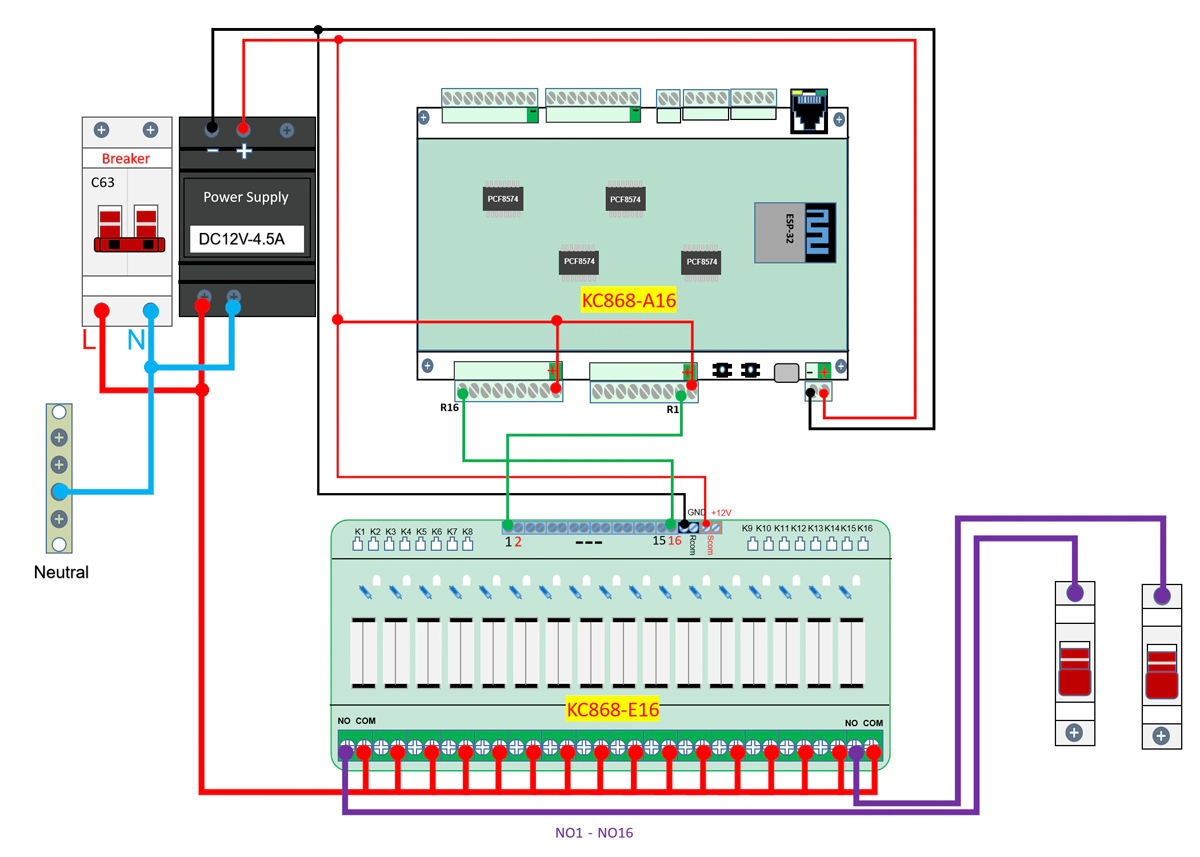
Task: Click the power supply minus output terminal
Action: tap(212, 129)
